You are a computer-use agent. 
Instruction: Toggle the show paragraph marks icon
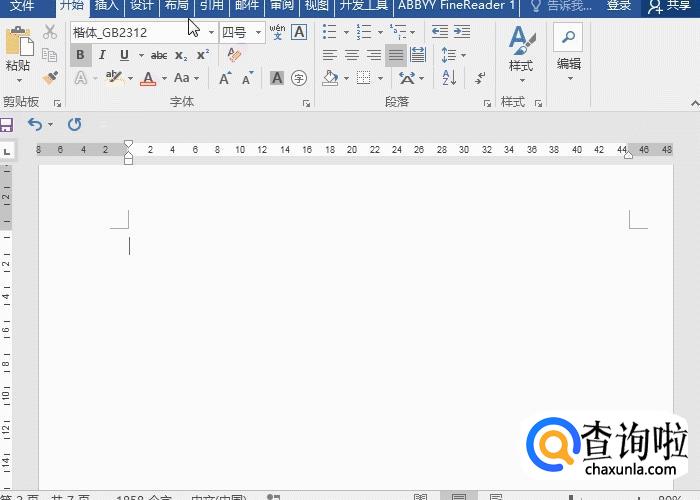point(480,78)
